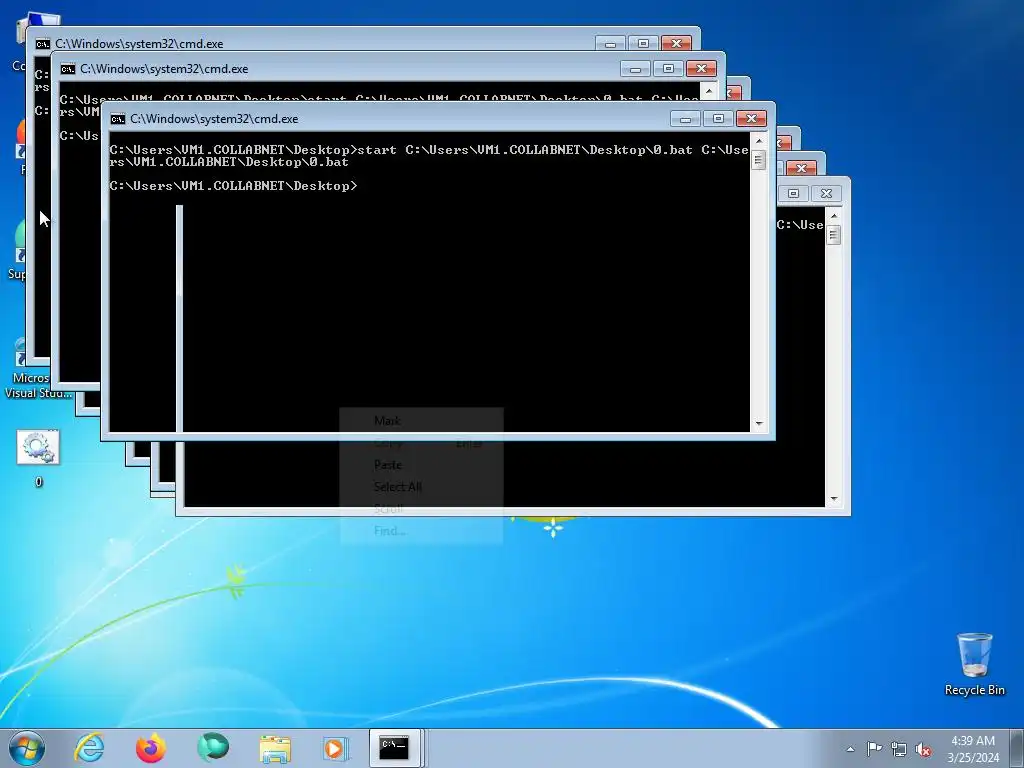Click the title text of the frontmost cmd window
The height and width of the screenshot is (768, 1024).
coord(214,119)
